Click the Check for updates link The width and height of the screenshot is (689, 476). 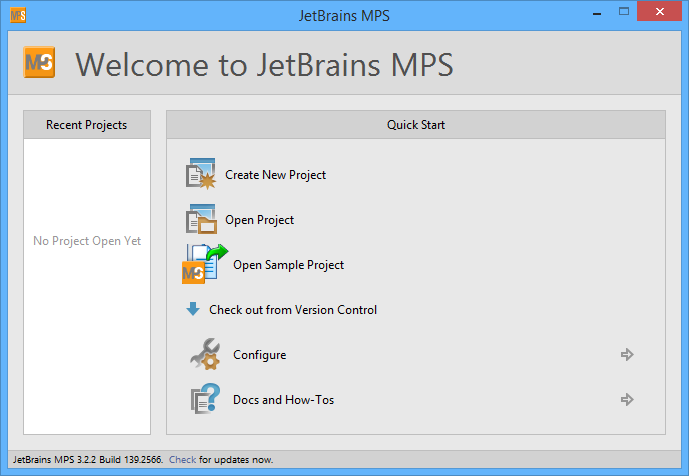point(182,460)
